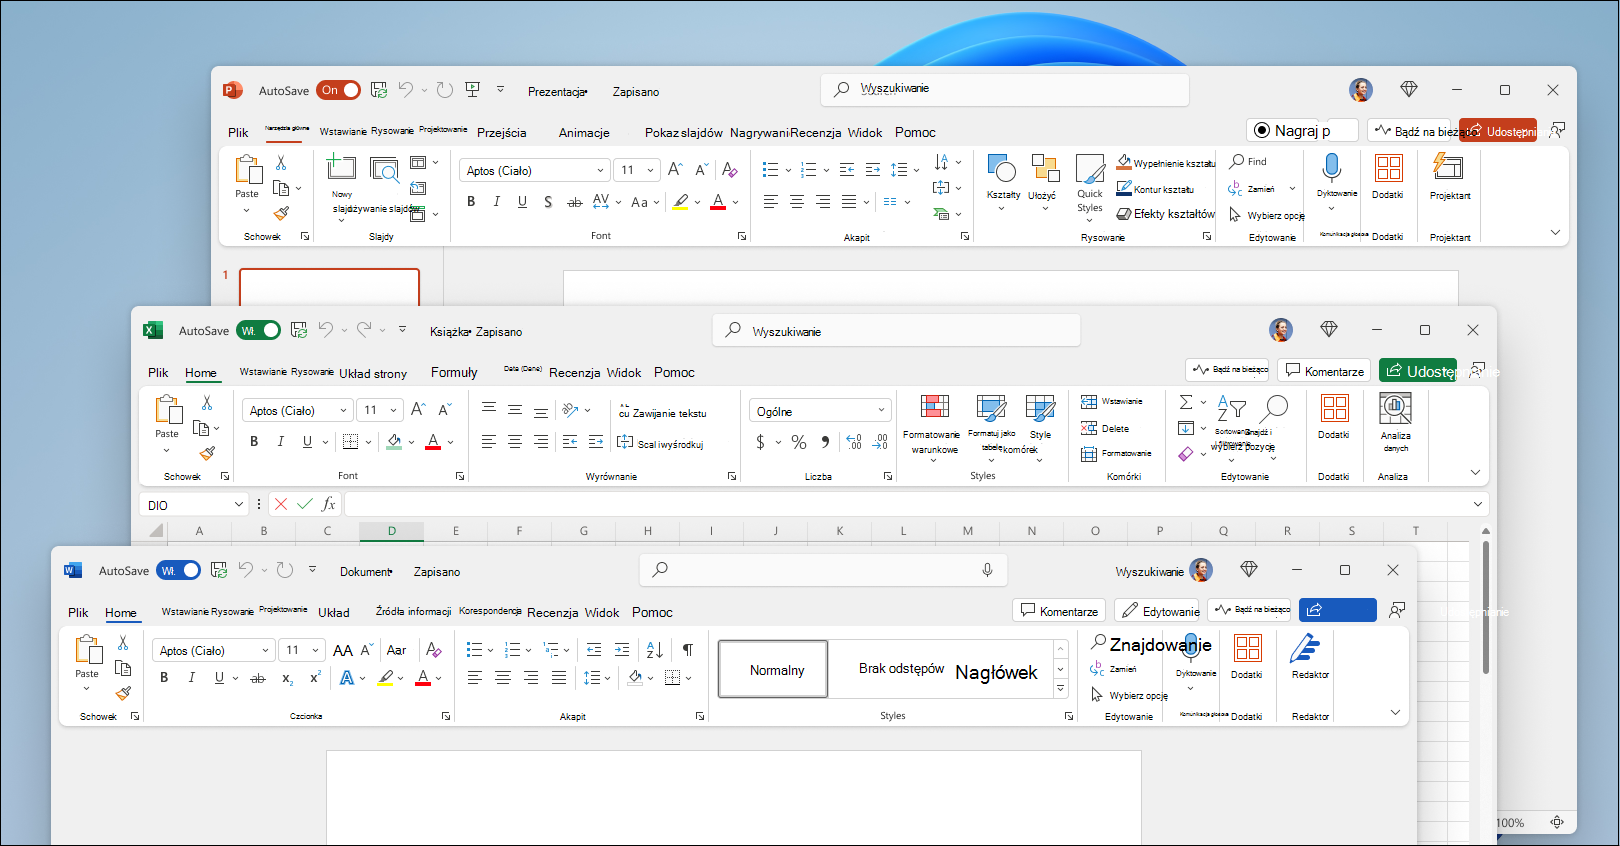This screenshot has width=1620, height=846.
Task: Click the Editor (Redaktor) icon in Word
Action: (x=1305, y=648)
